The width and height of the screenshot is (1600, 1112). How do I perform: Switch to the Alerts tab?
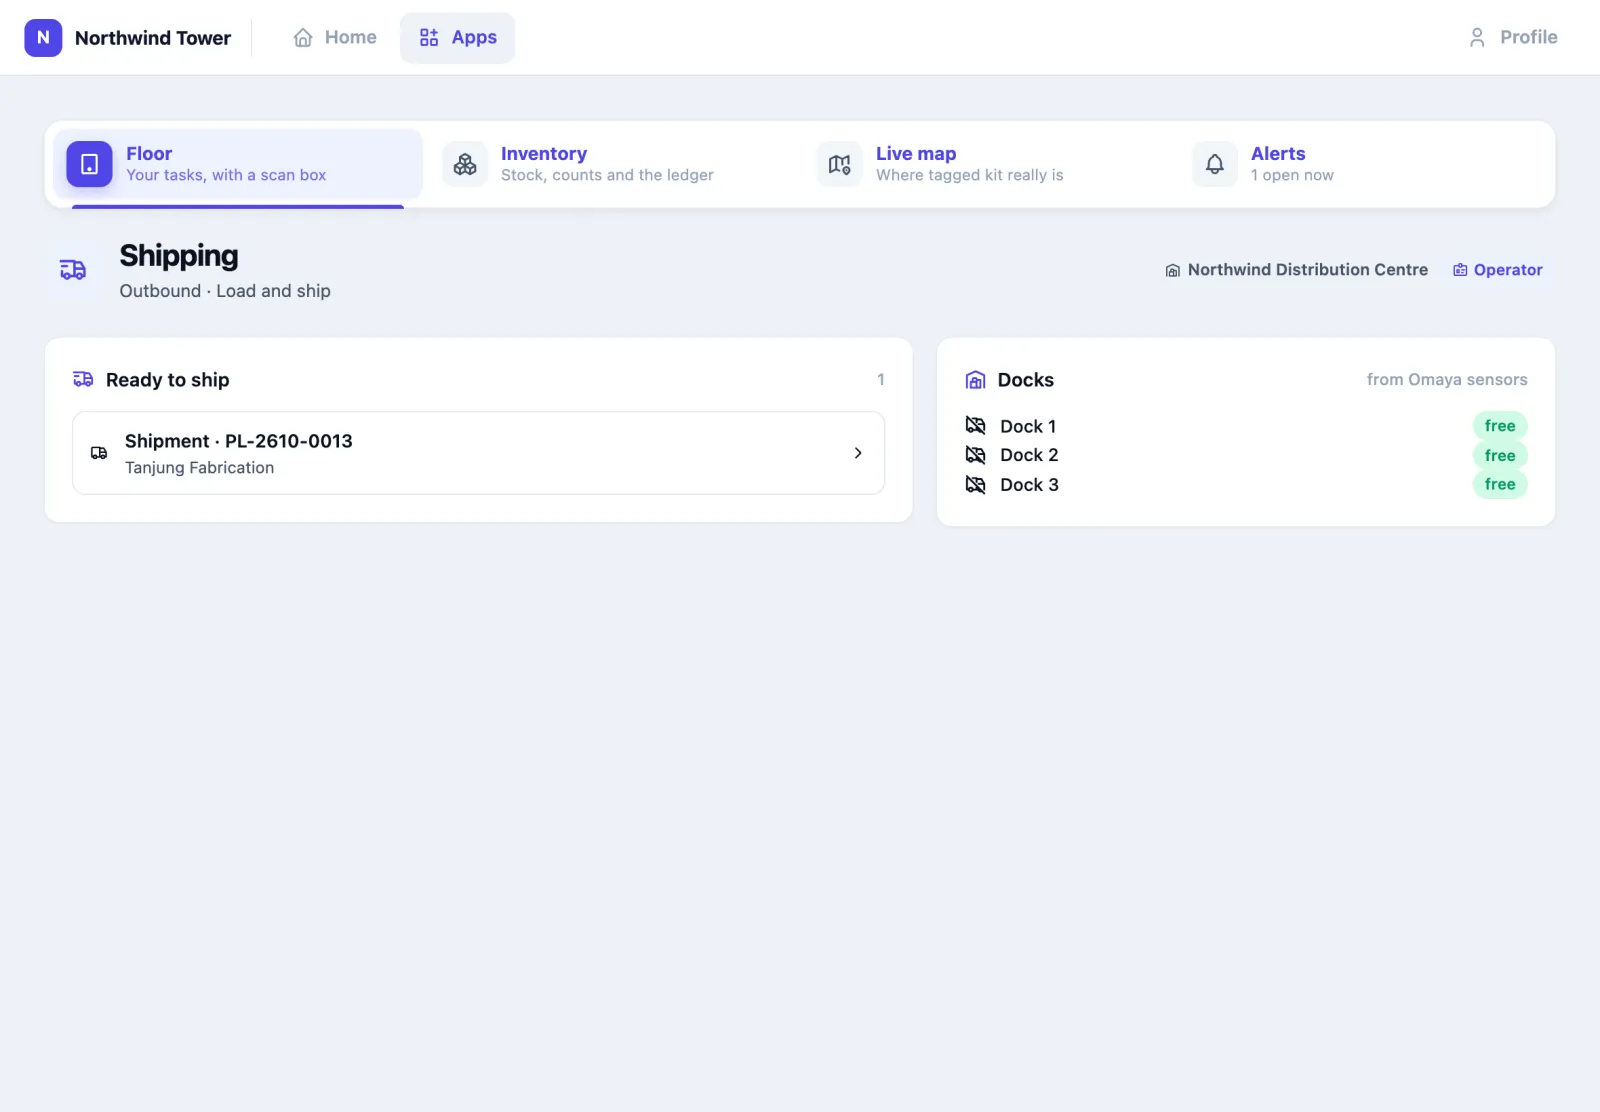1363,164
